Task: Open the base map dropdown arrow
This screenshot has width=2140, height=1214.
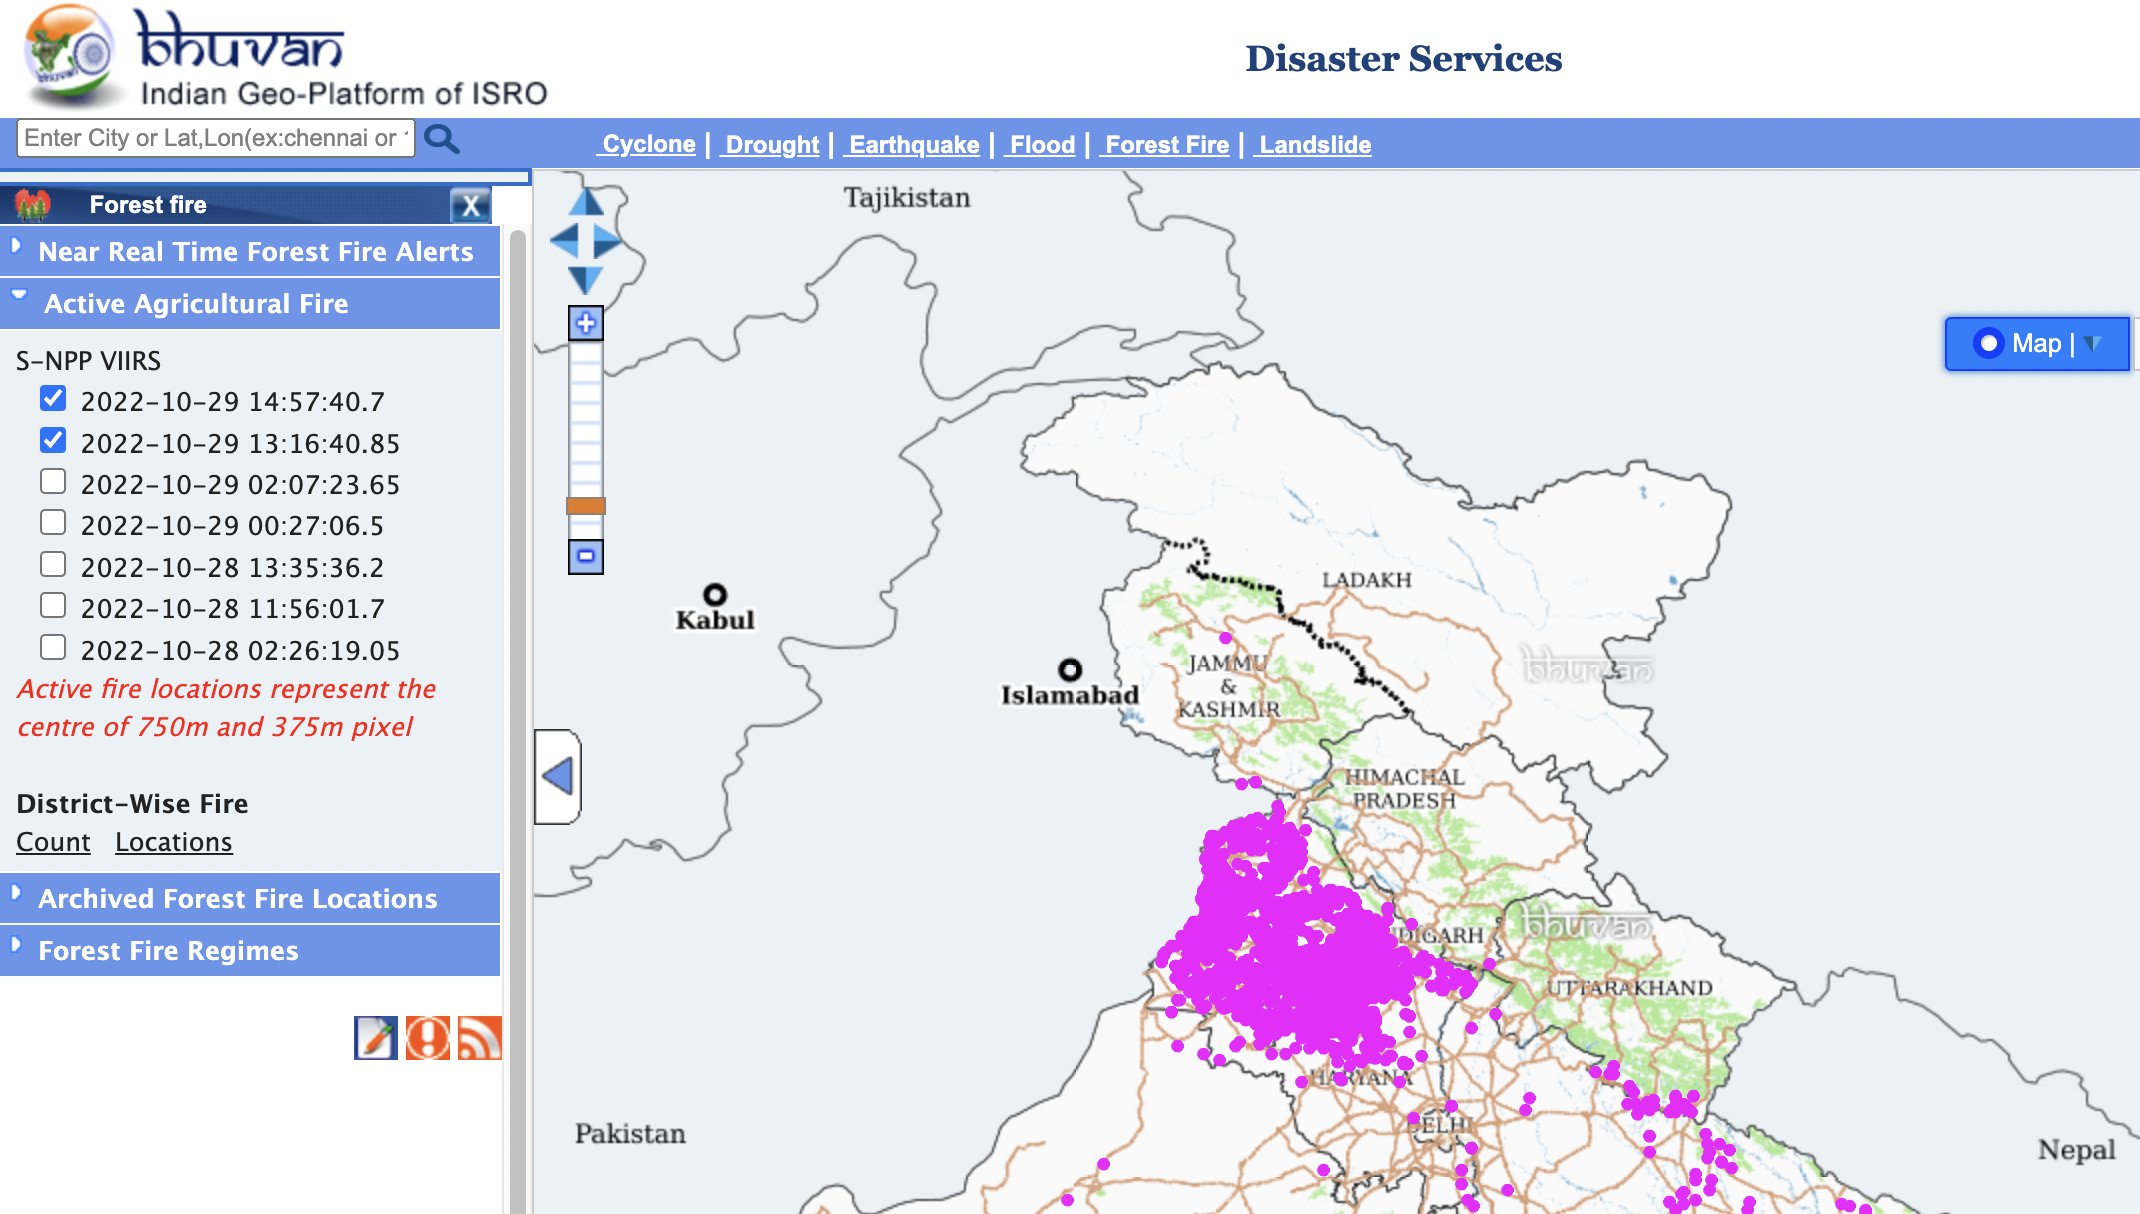Action: tap(2093, 344)
